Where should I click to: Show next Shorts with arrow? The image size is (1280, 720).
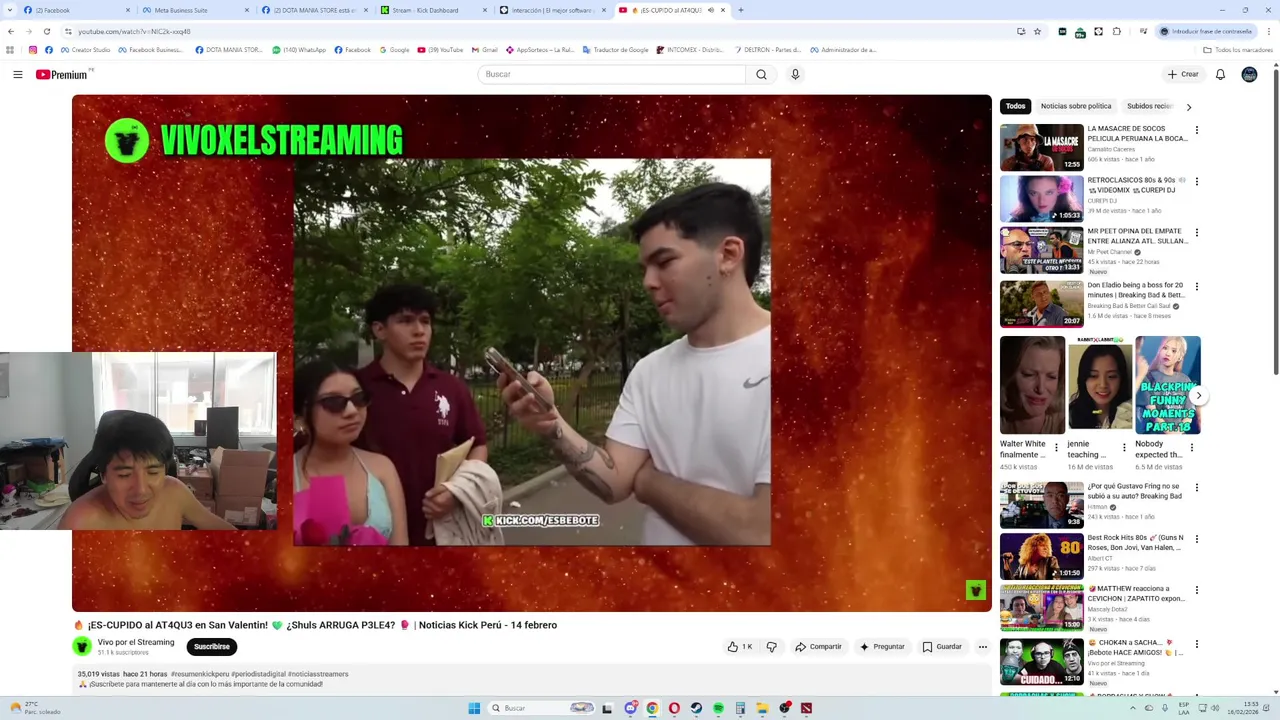(1198, 395)
